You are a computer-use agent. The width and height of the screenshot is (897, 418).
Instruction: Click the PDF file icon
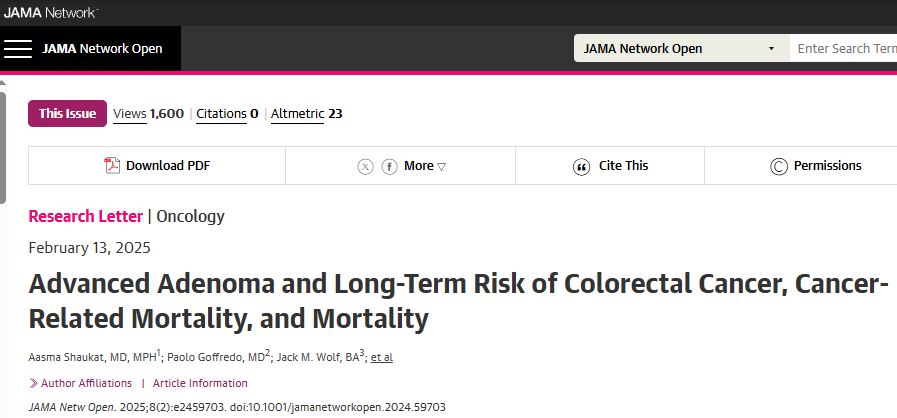[112, 166]
